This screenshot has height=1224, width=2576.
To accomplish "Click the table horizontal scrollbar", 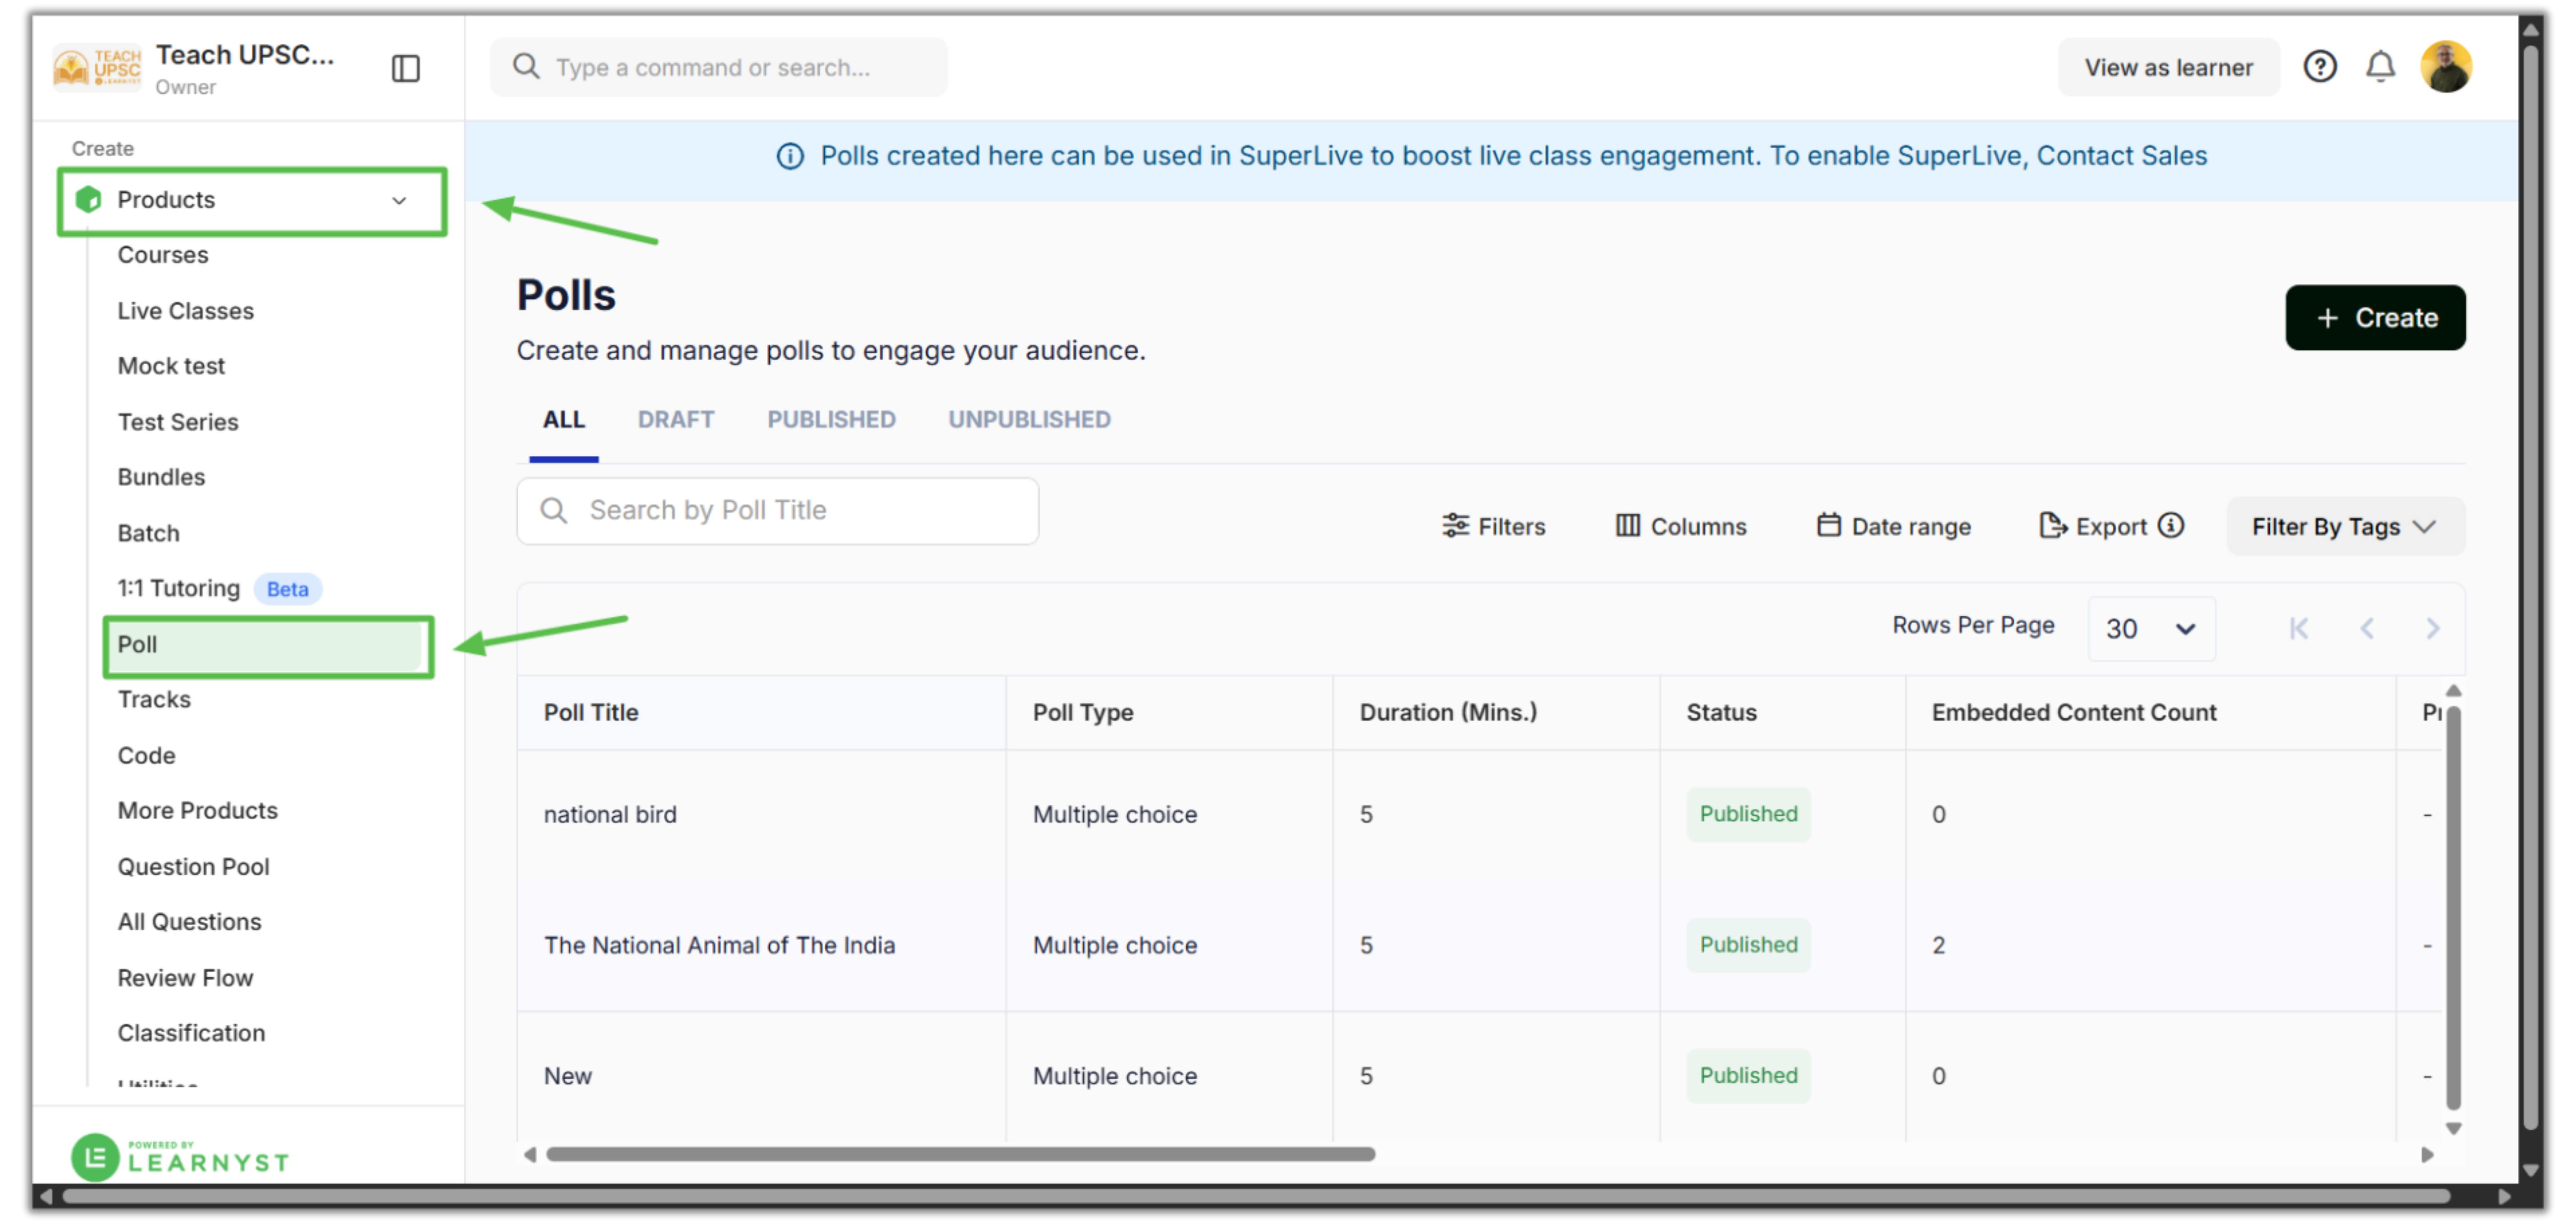I will 960,1154.
